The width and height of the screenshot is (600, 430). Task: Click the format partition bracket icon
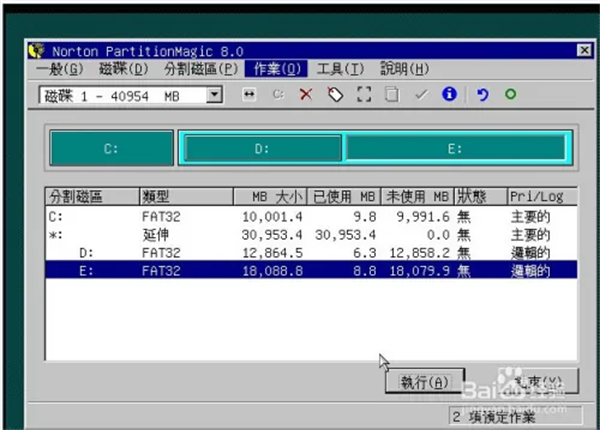click(x=364, y=94)
